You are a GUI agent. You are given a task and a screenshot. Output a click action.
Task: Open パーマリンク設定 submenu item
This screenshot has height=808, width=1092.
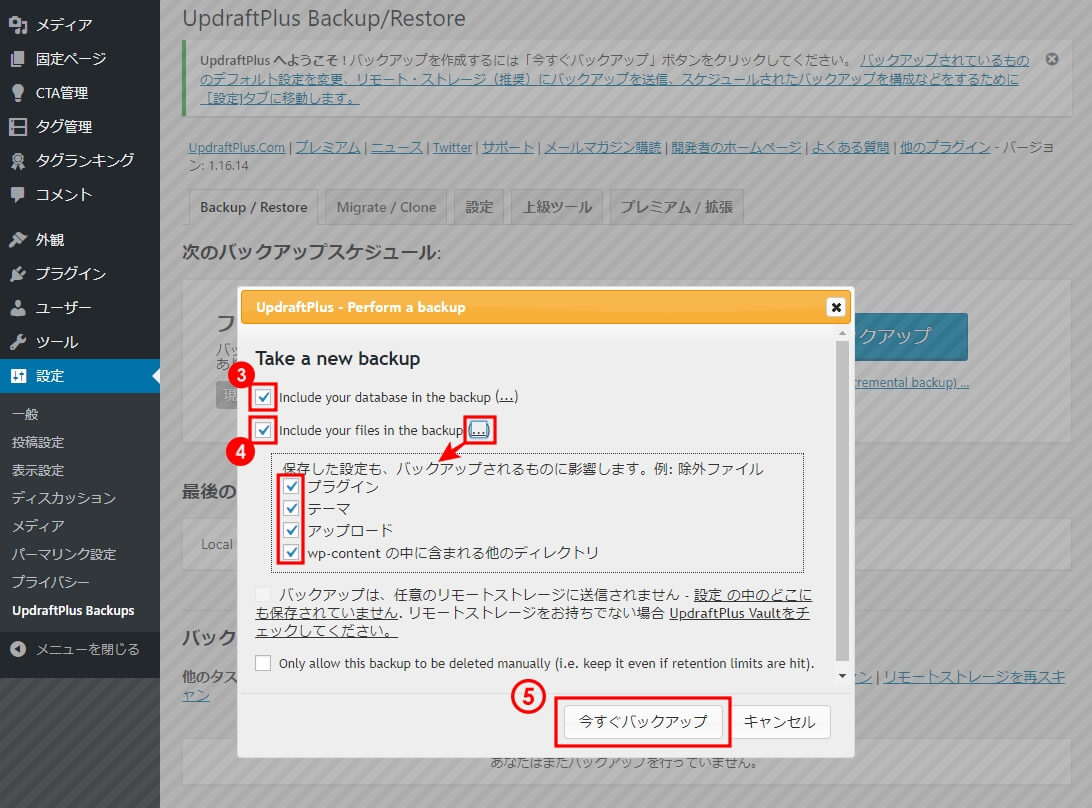point(63,554)
